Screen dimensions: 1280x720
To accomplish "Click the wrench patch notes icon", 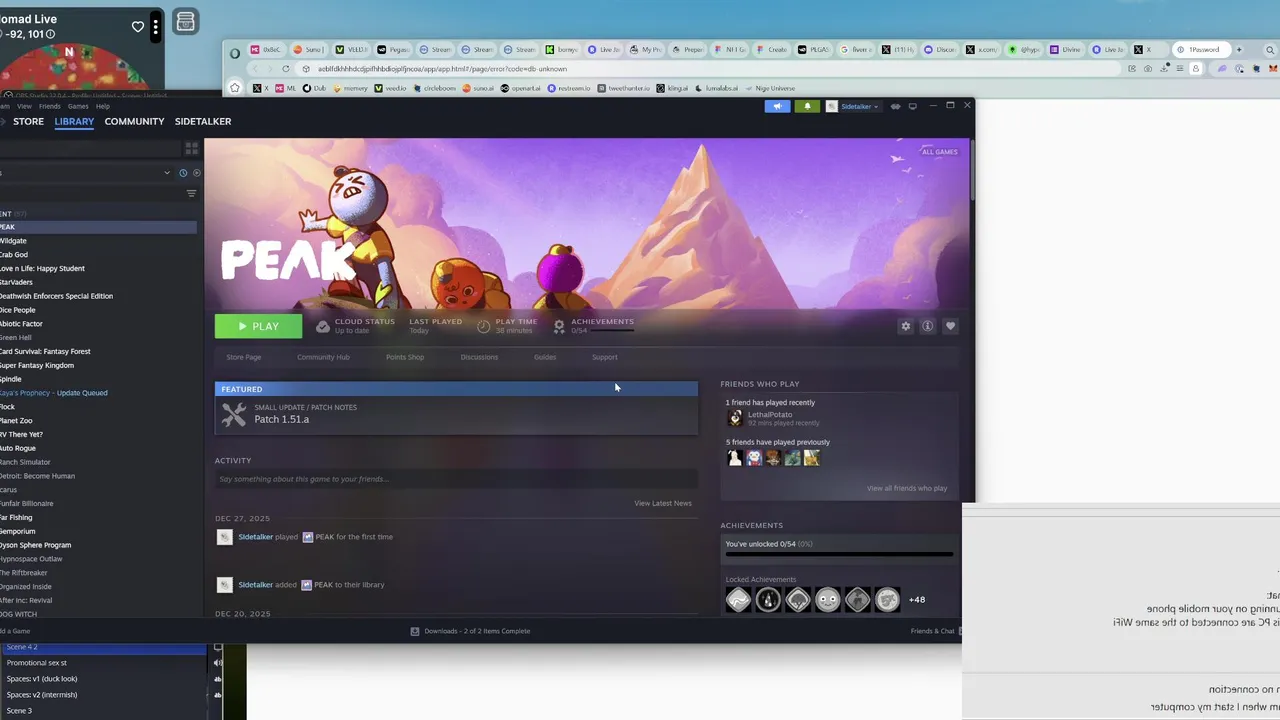I will [x=234, y=414].
